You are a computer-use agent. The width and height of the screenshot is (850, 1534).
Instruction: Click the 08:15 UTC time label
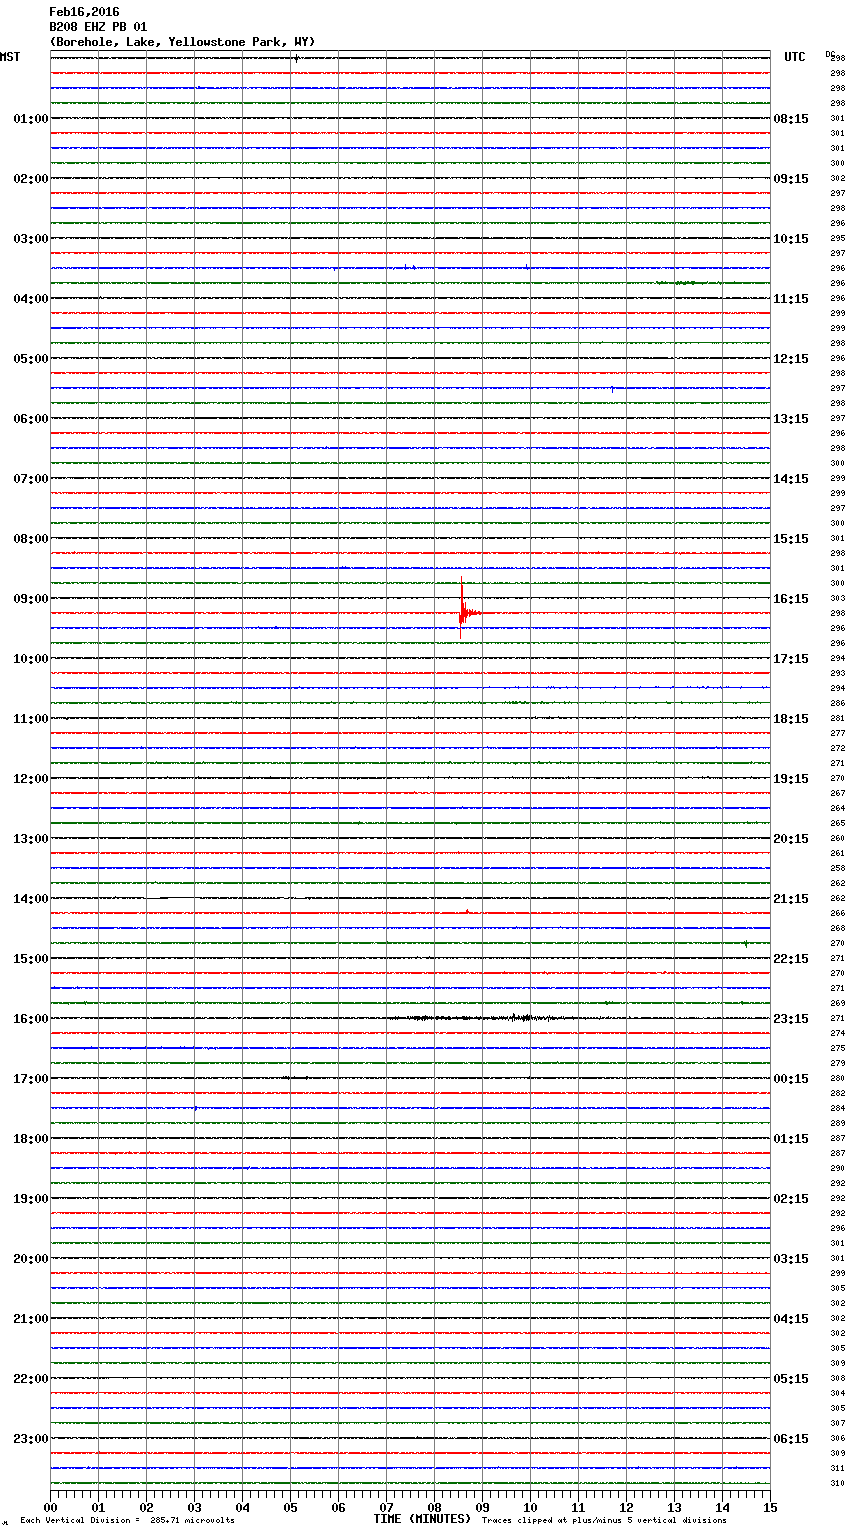coord(791,119)
